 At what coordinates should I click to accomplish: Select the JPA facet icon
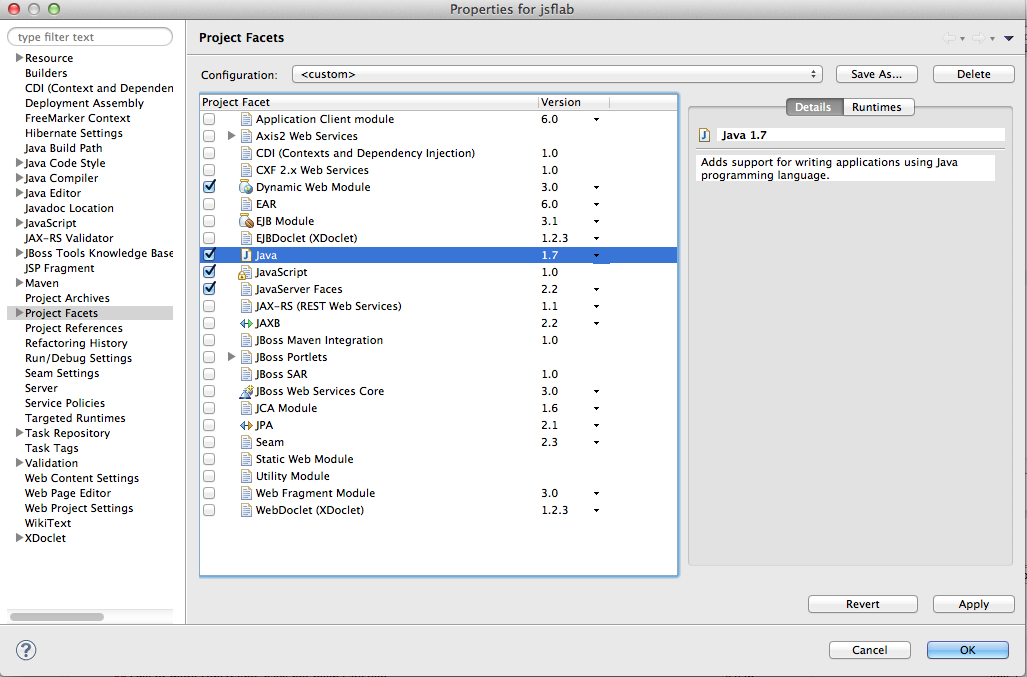tap(247, 425)
